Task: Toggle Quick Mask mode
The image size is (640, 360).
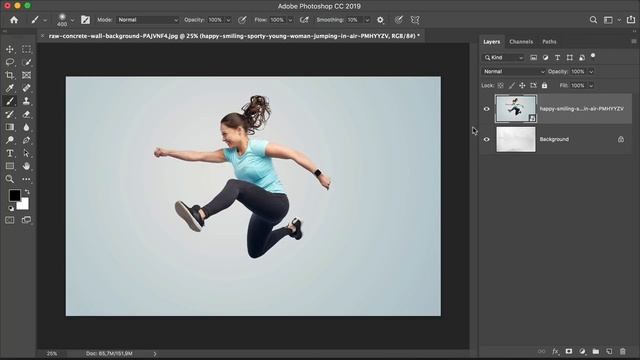Action: [10, 220]
